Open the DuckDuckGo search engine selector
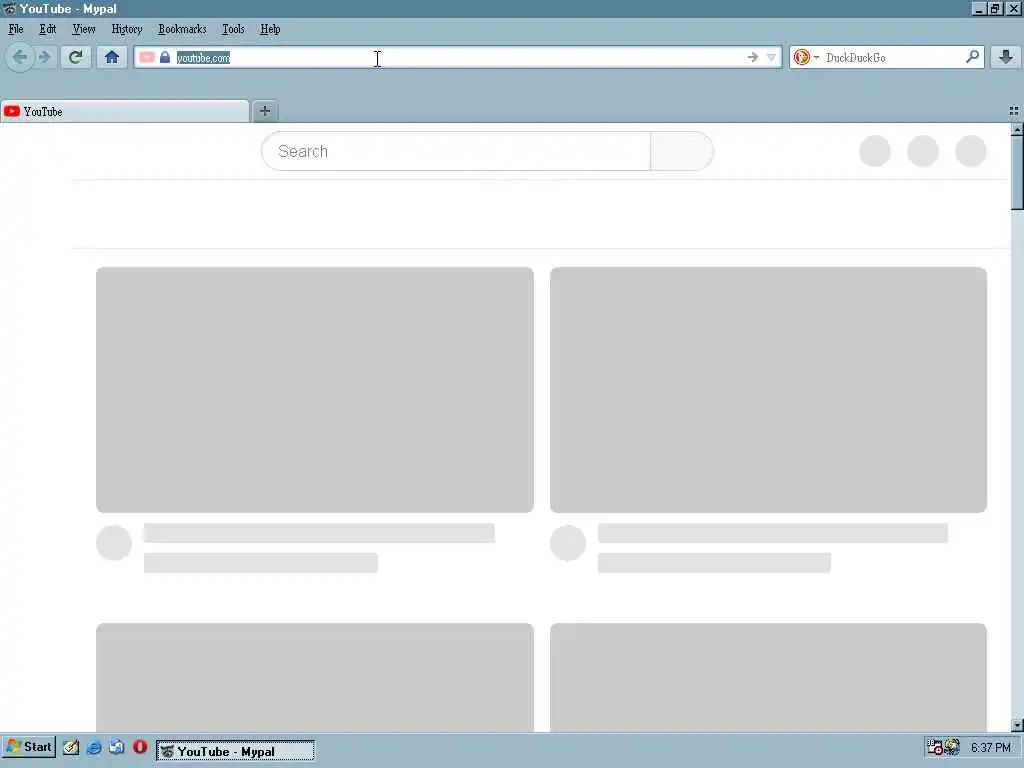 806,57
